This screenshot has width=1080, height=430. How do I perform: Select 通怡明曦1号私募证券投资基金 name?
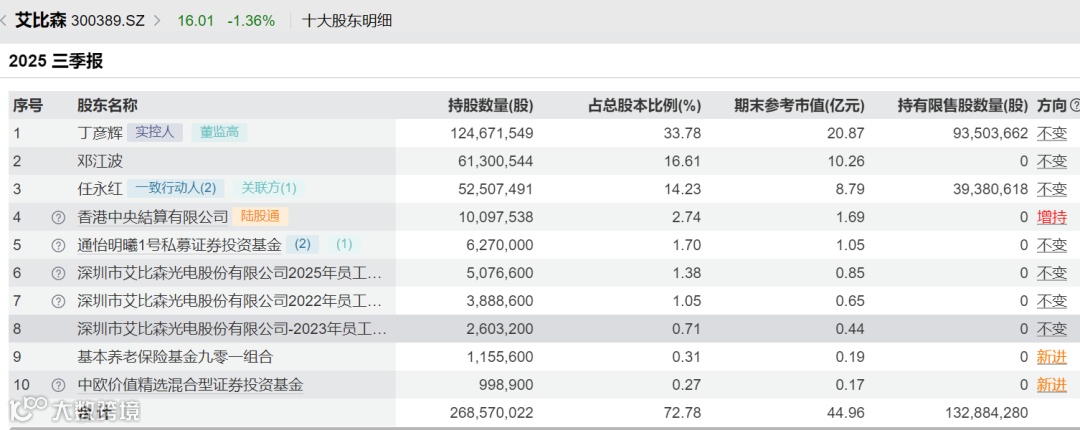pyautogui.click(x=179, y=245)
